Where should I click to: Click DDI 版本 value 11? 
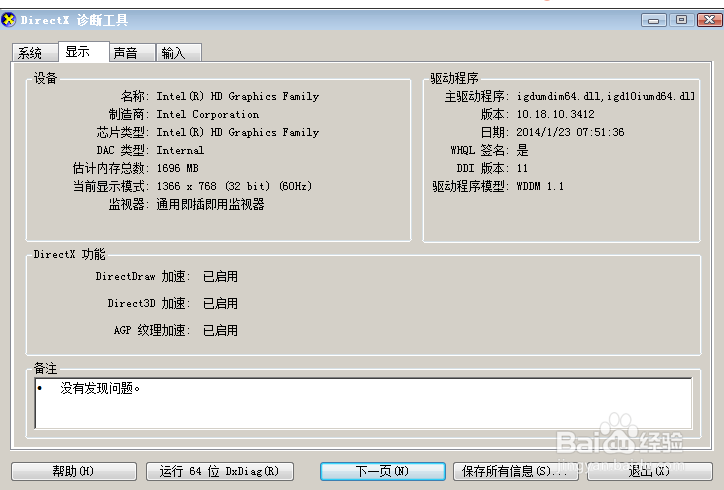pos(522,168)
